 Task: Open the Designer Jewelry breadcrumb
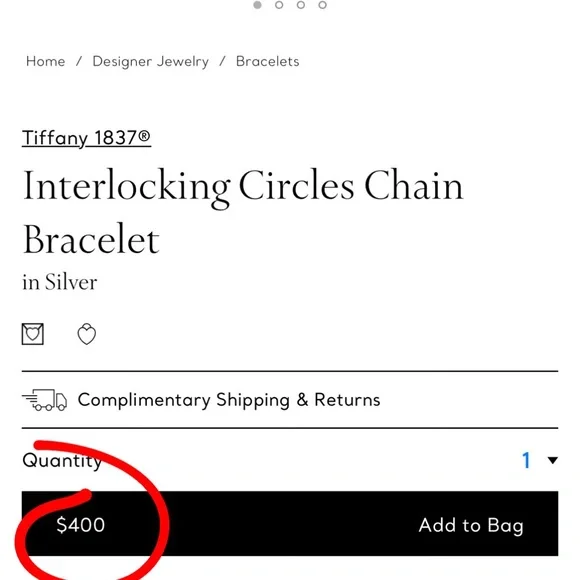151,62
